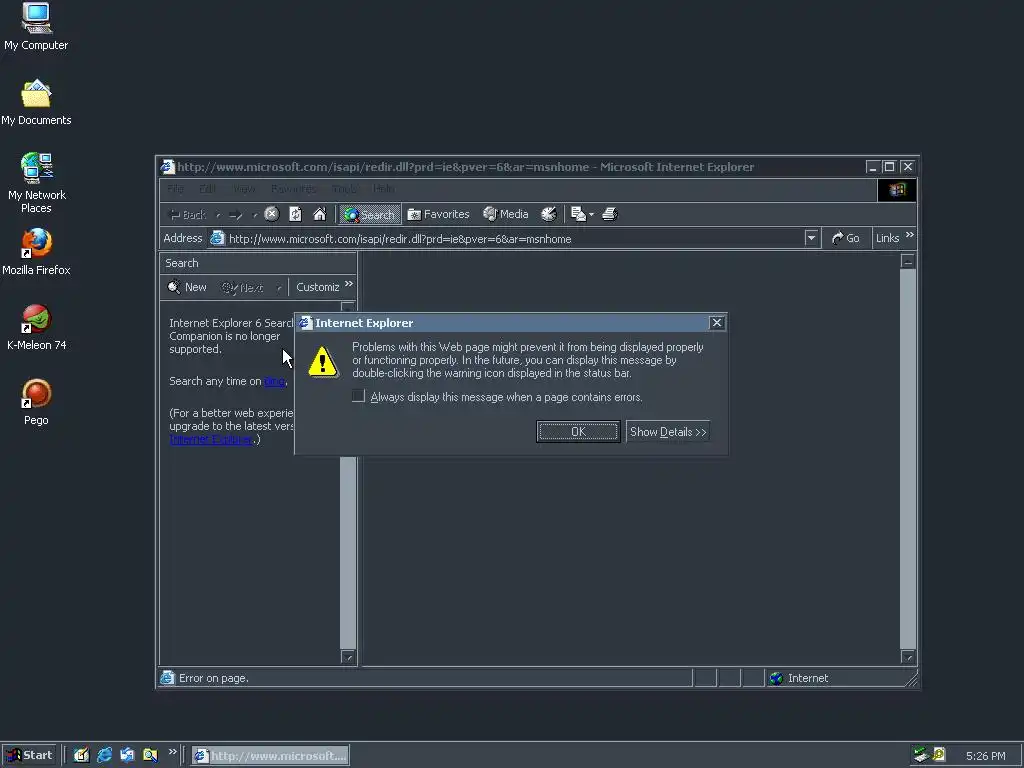Open the Start menu button

[29, 755]
